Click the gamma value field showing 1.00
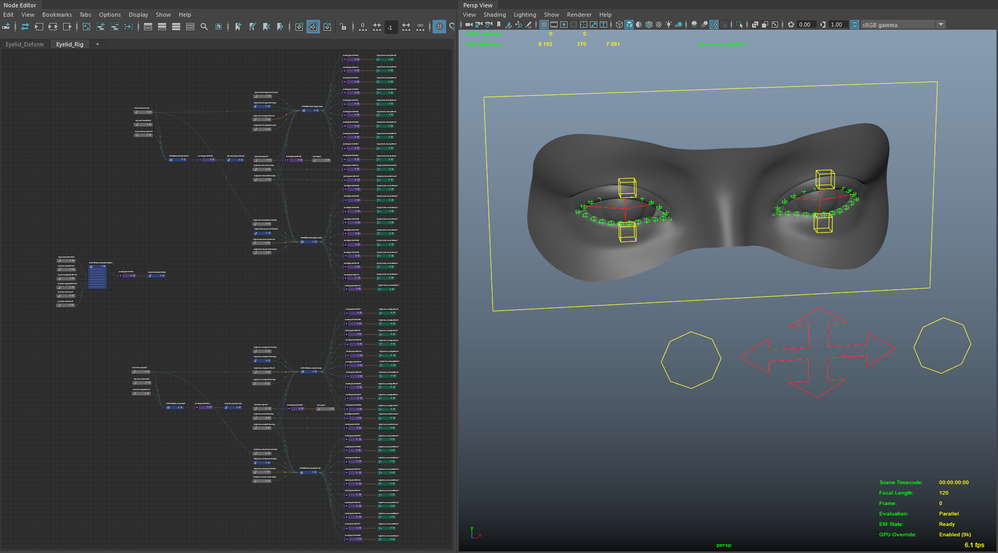998x553 pixels. [837, 25]
